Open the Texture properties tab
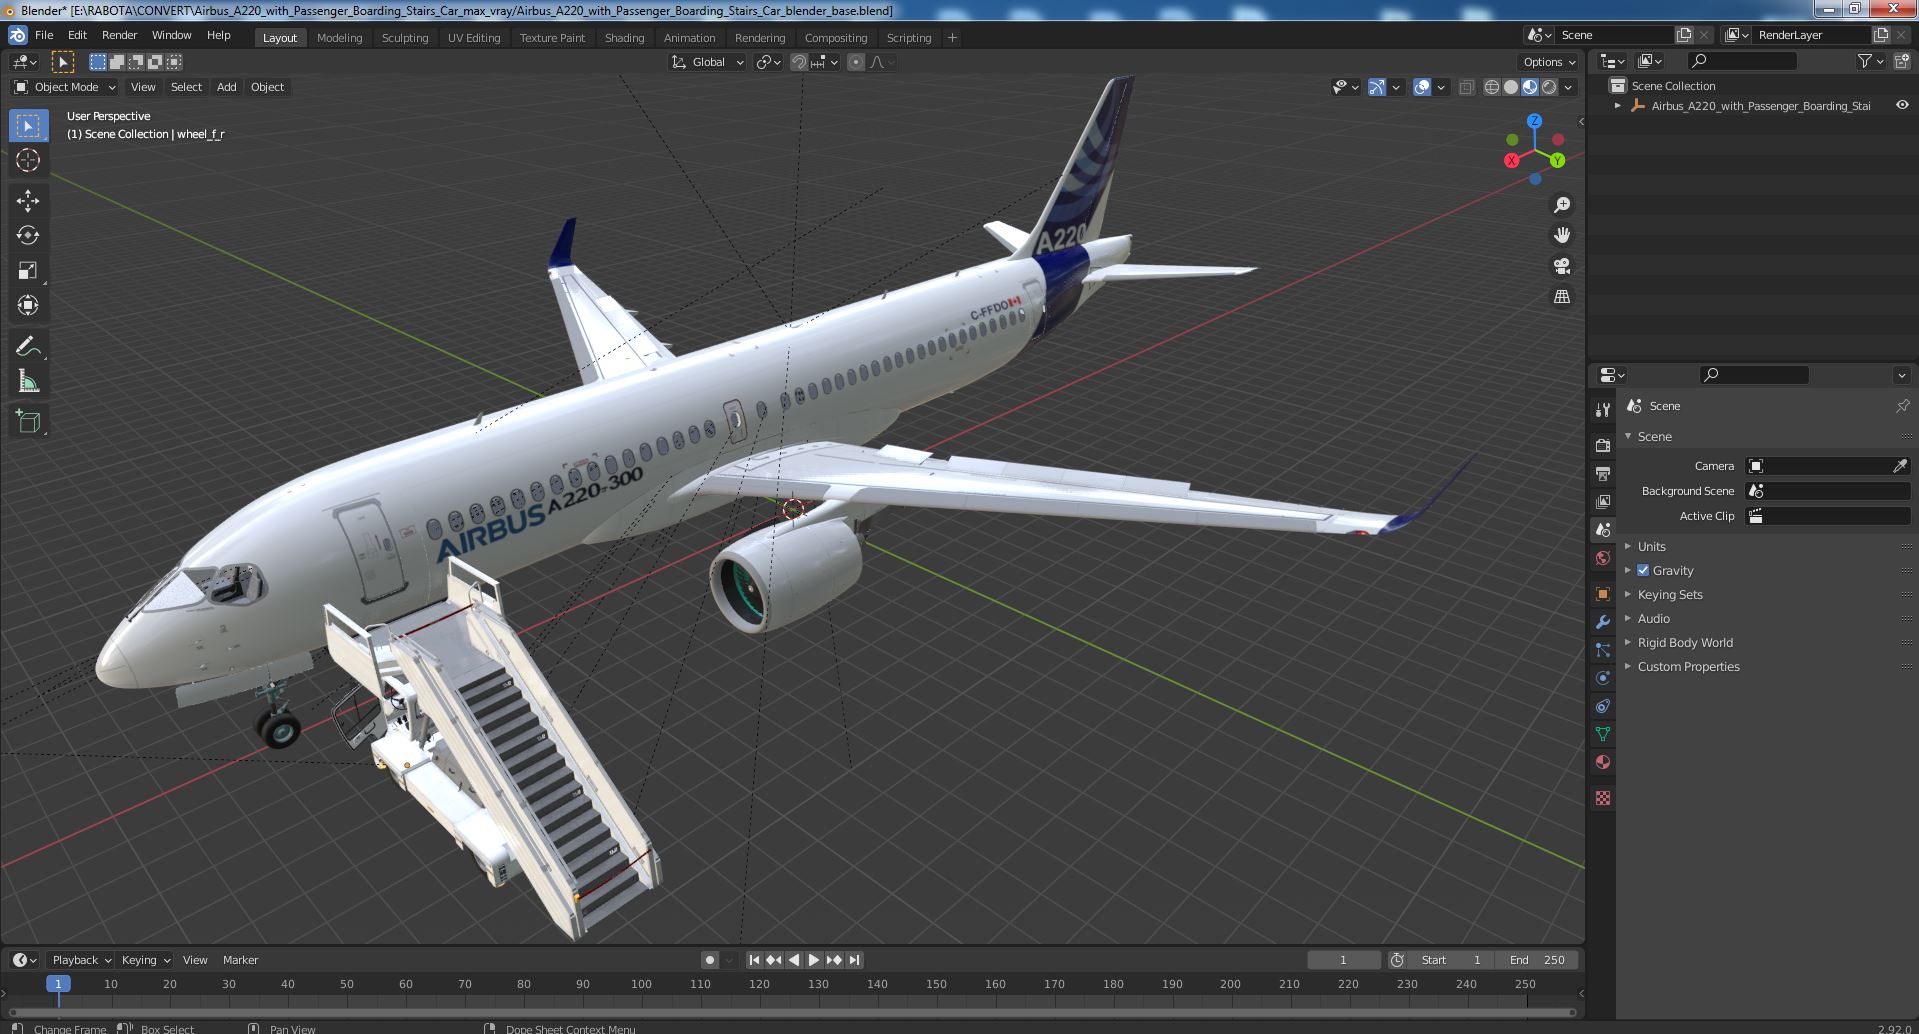 [x=1603, y=798]
